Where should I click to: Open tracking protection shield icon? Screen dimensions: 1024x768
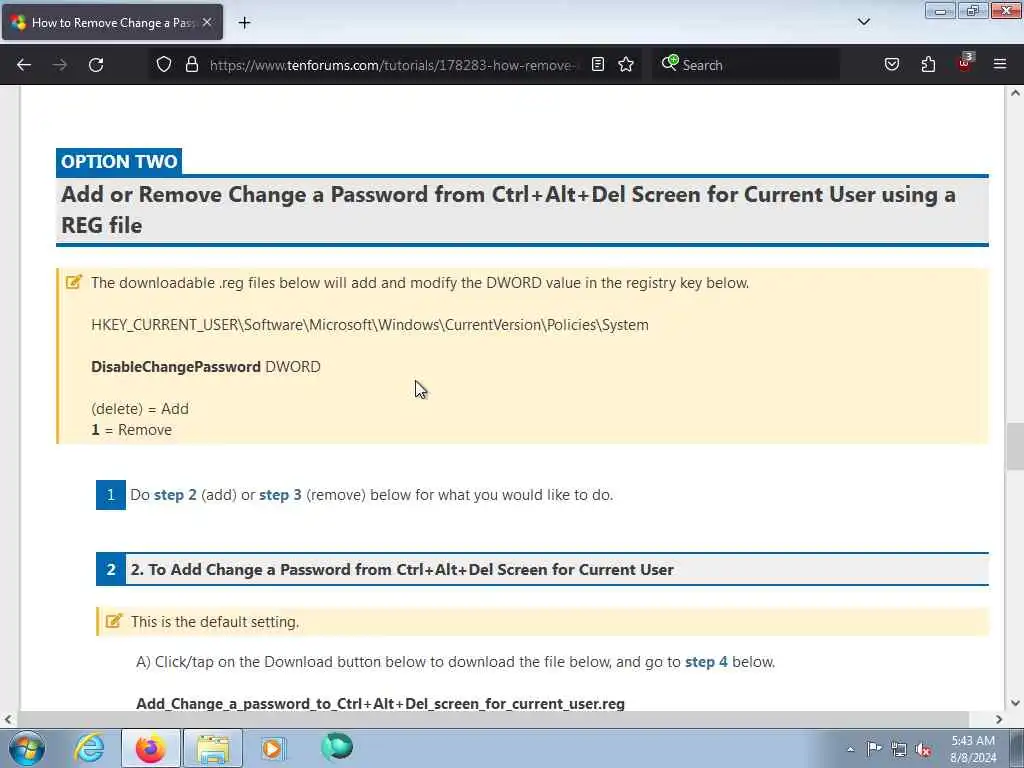tap(164, 64)
